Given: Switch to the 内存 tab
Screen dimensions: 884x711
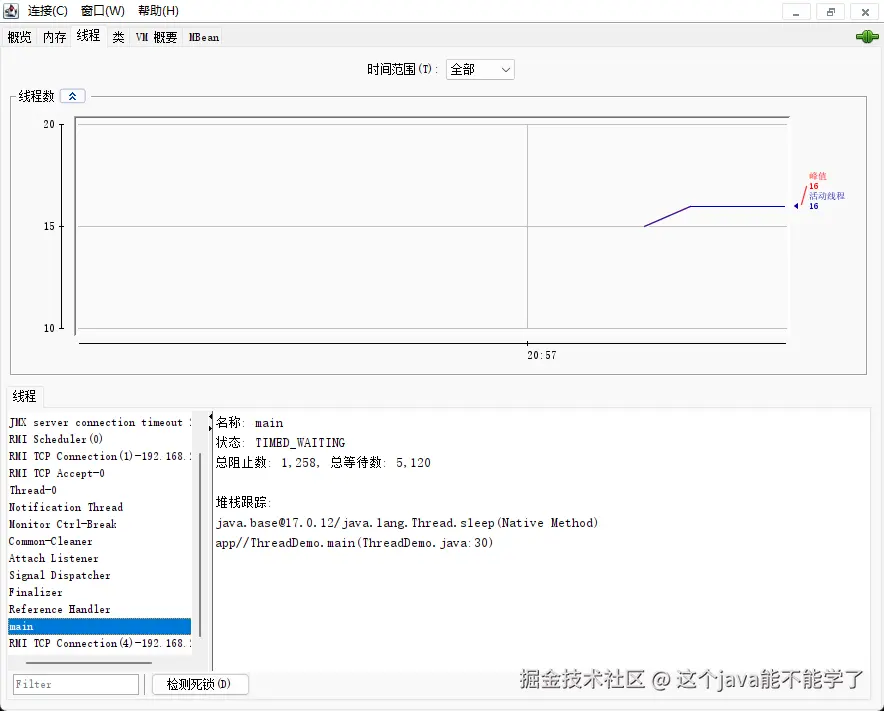Looking at the screenshot, I should click(55, 37).
